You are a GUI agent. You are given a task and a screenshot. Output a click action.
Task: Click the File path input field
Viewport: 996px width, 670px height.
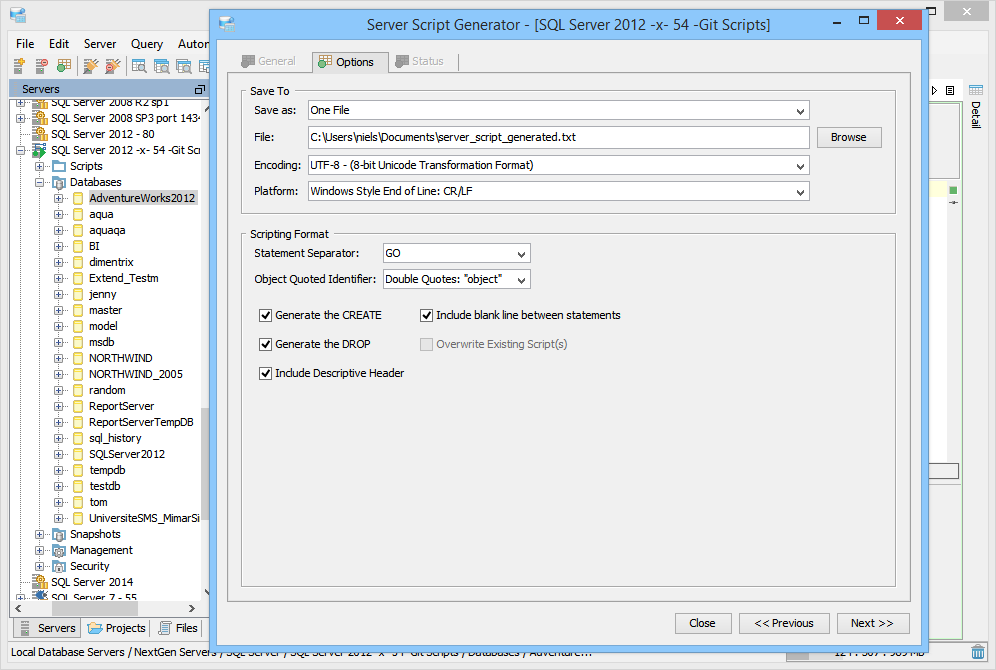[x=558, y=137]
